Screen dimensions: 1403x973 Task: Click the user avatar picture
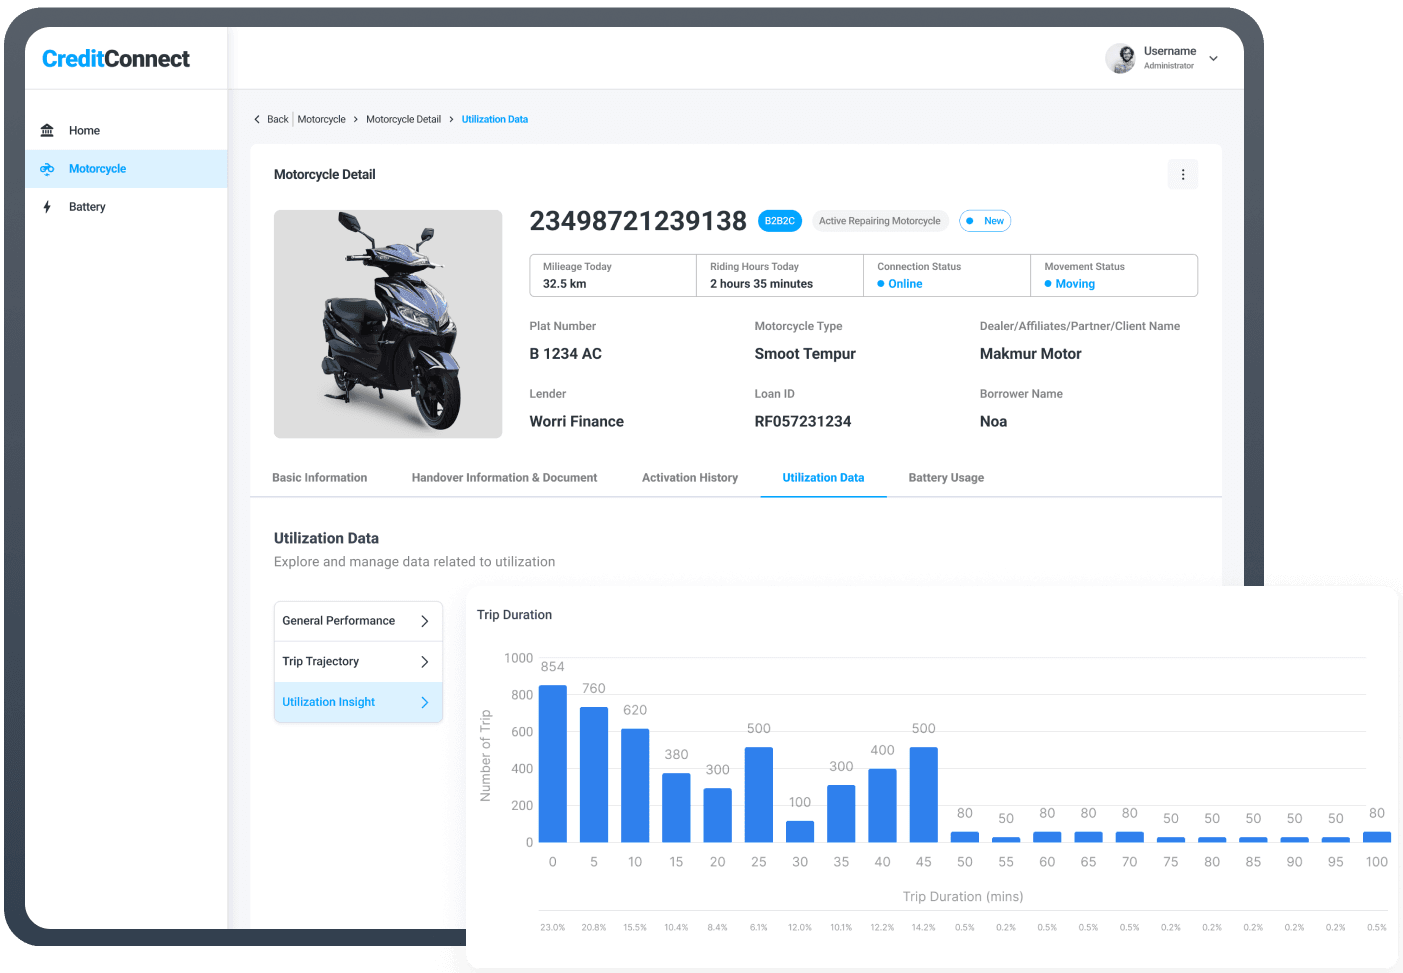[x=1120, y=58]
